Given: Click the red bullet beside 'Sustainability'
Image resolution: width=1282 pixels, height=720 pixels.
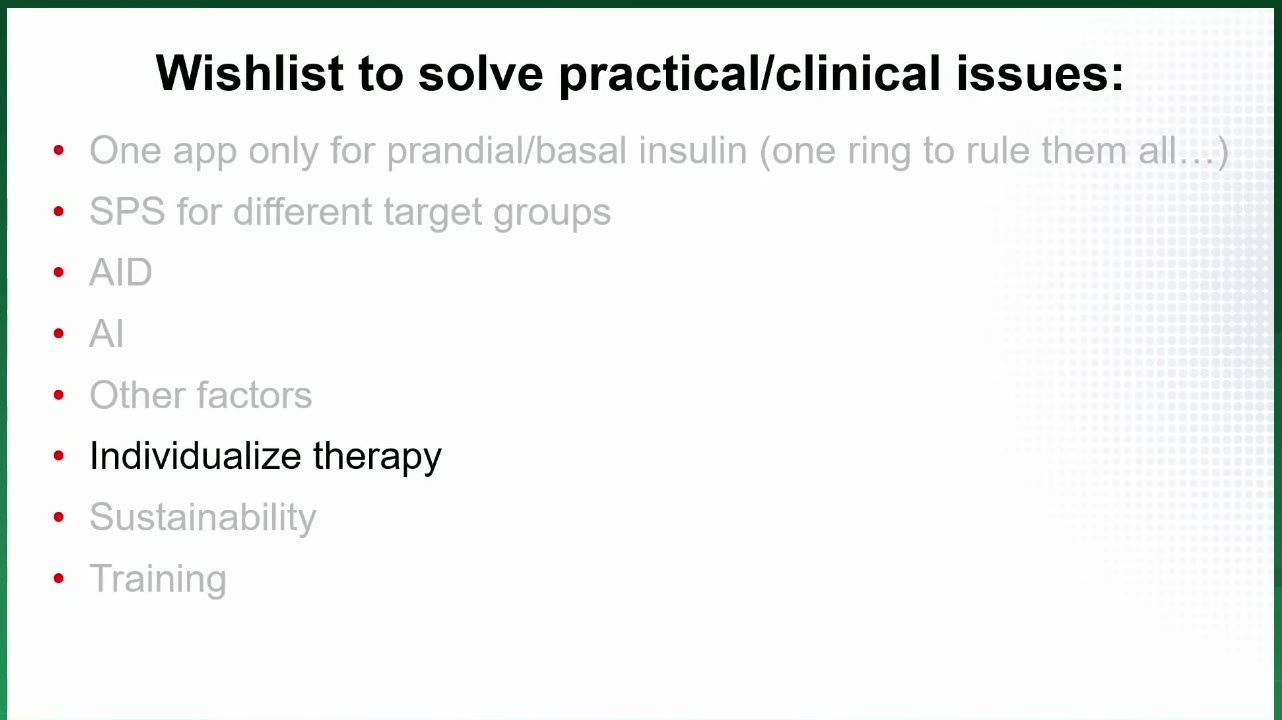Looking at the screenshot, I should pos(59,517).
